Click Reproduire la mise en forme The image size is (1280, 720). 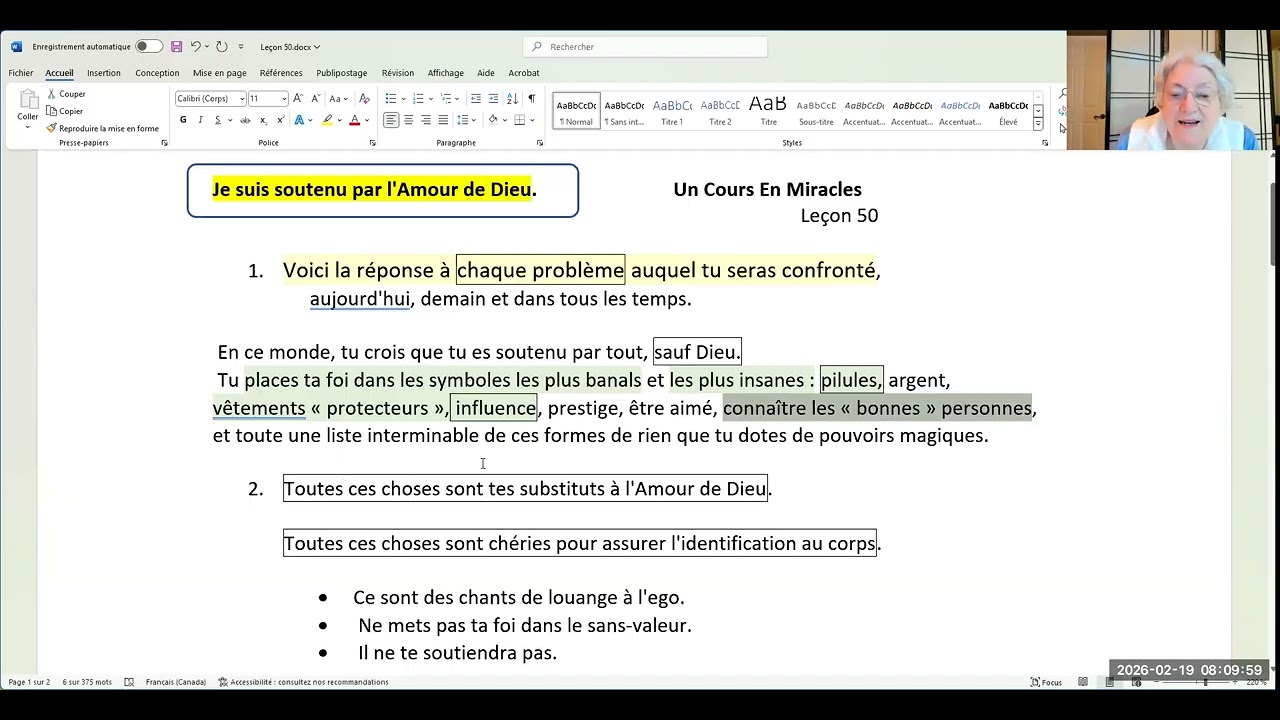click(x=102, y=128)
